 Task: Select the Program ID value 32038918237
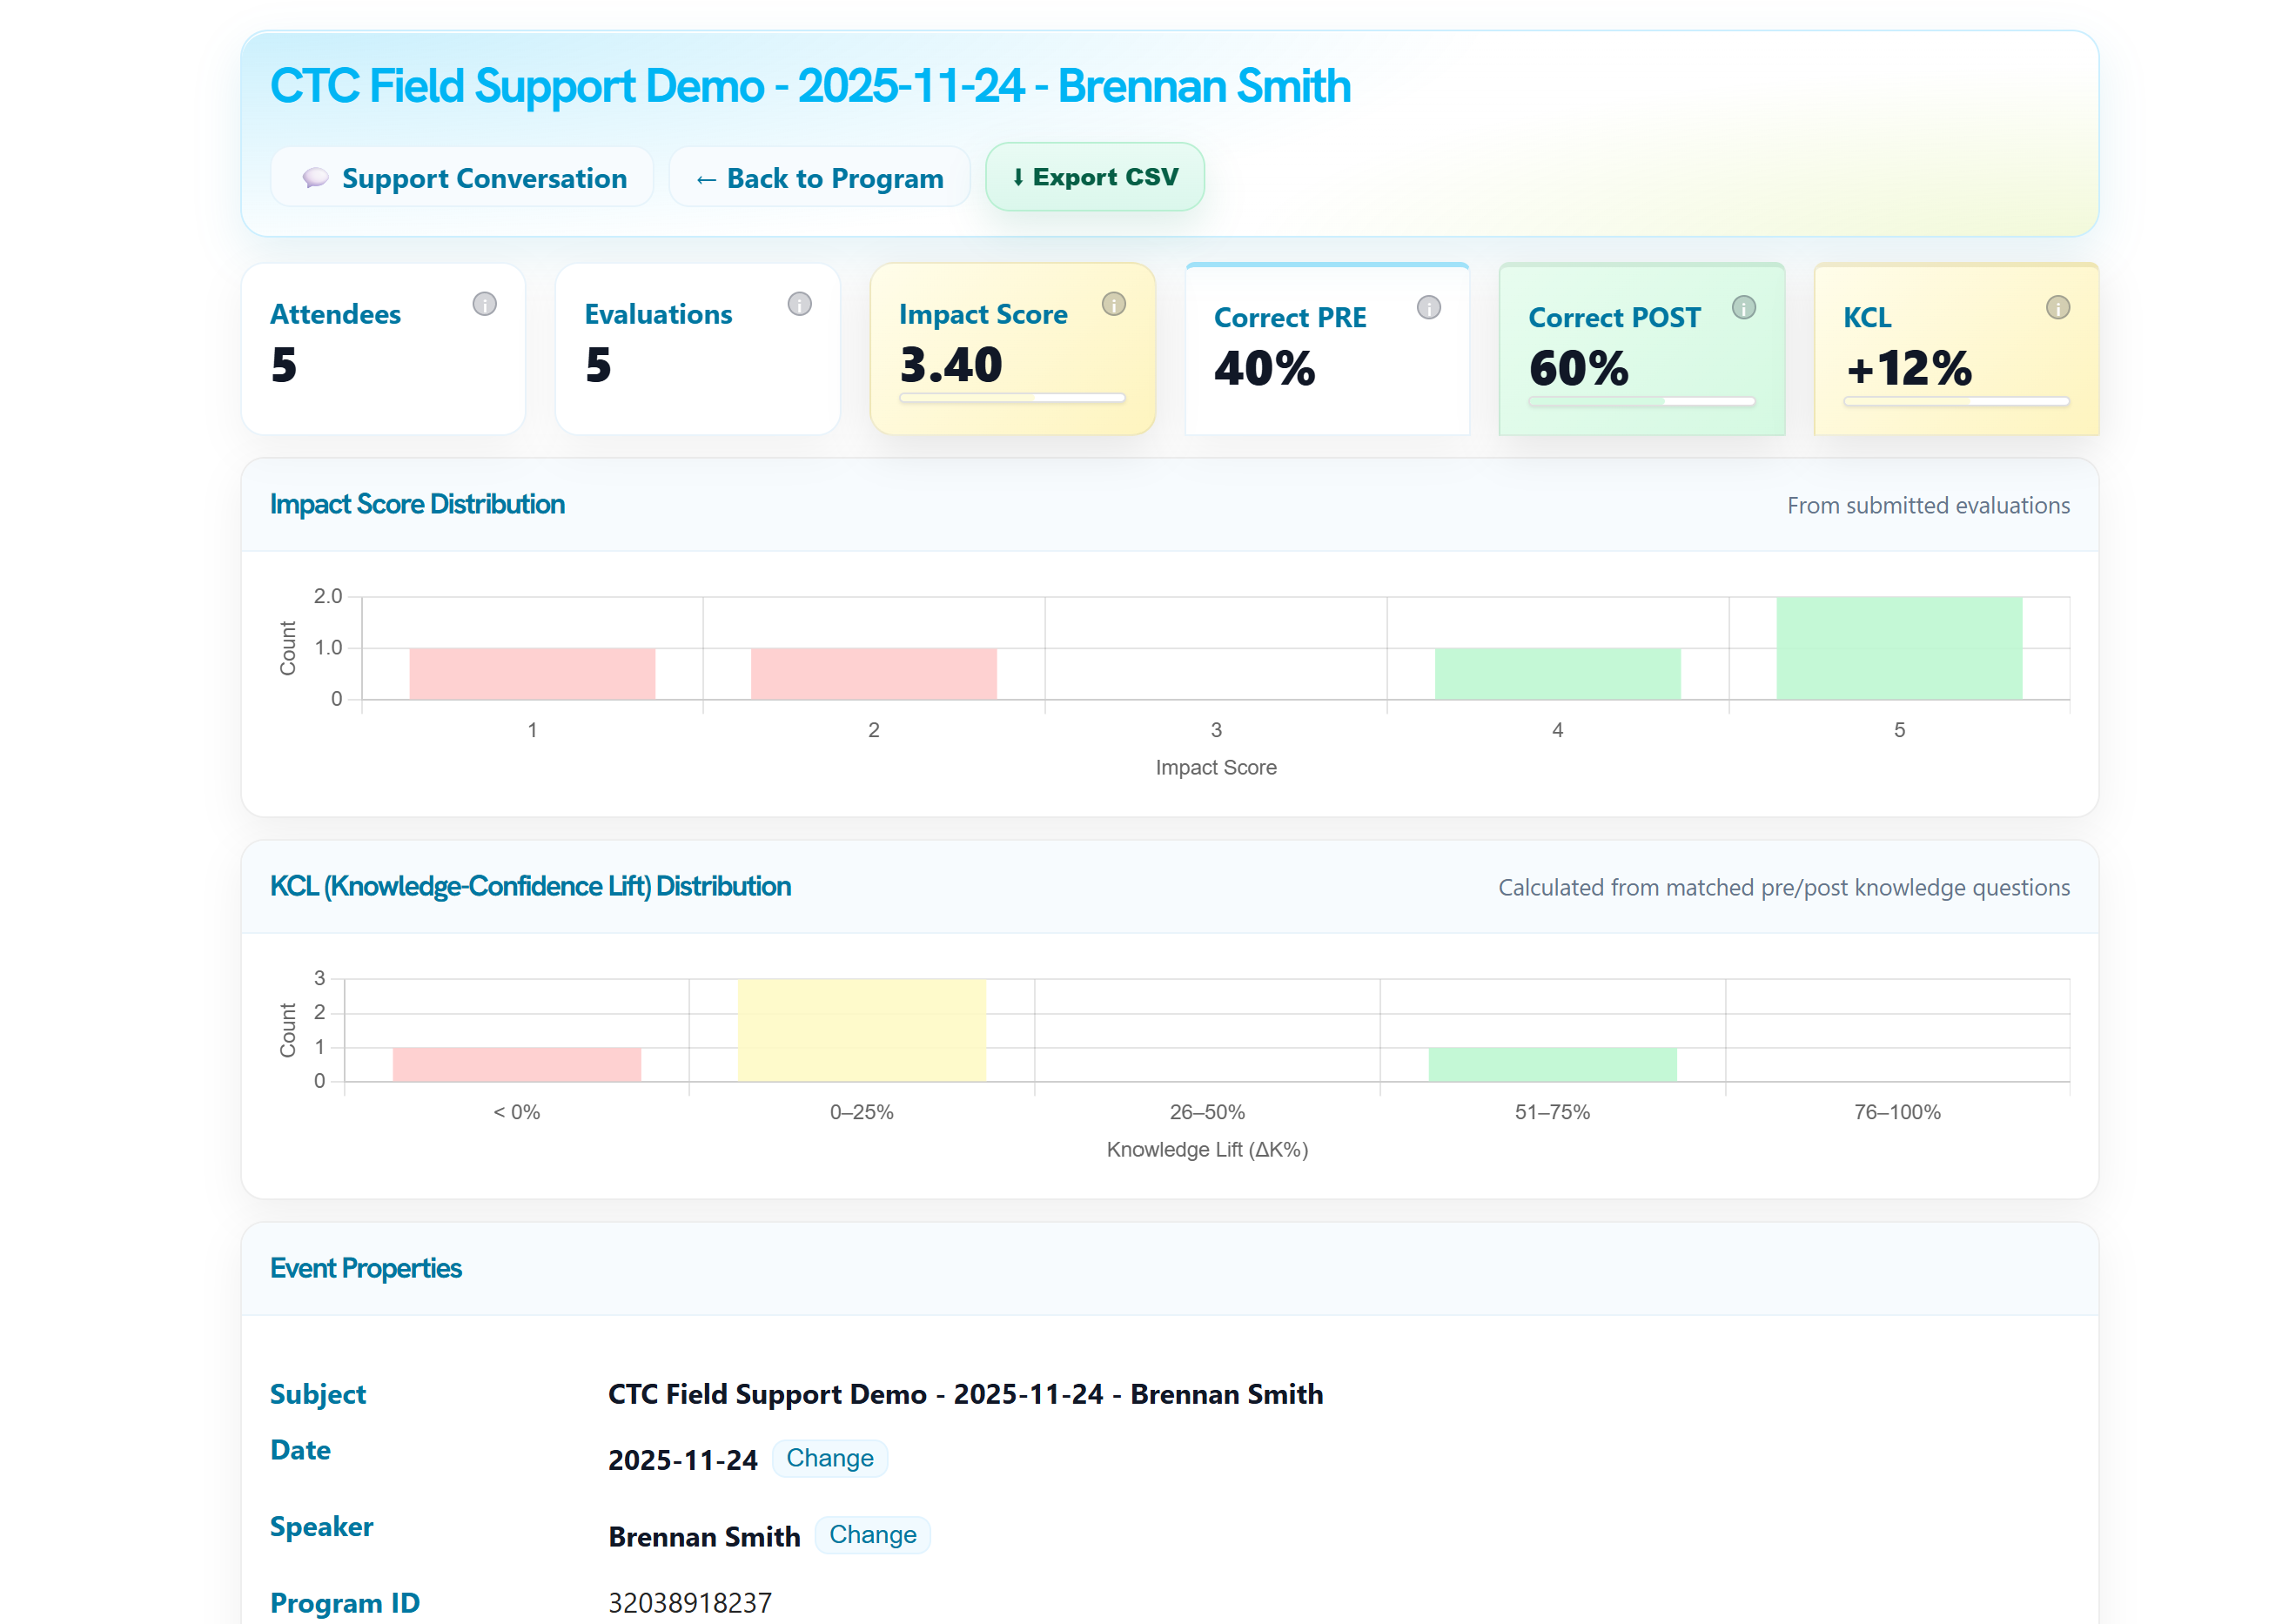(689, 1601)
